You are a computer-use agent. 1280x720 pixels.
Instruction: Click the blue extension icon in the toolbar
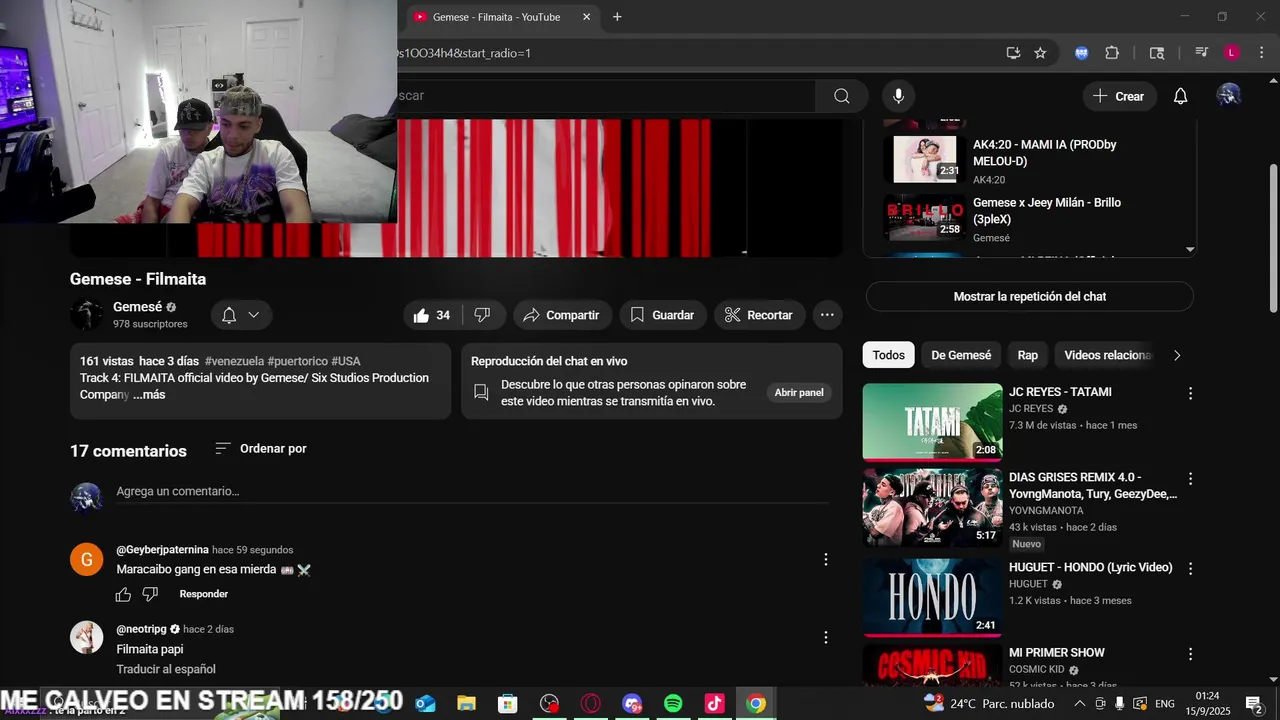(x=1081, y=53)
